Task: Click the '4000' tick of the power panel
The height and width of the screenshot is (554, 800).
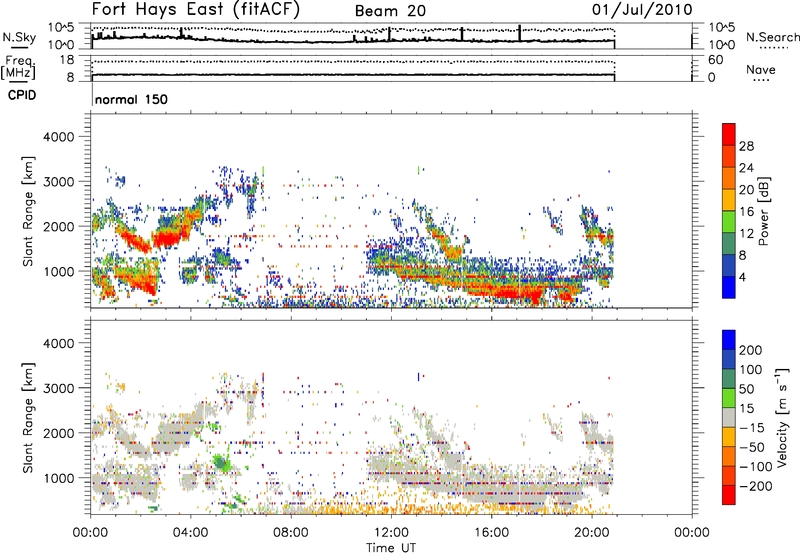Action: point(59,137)
